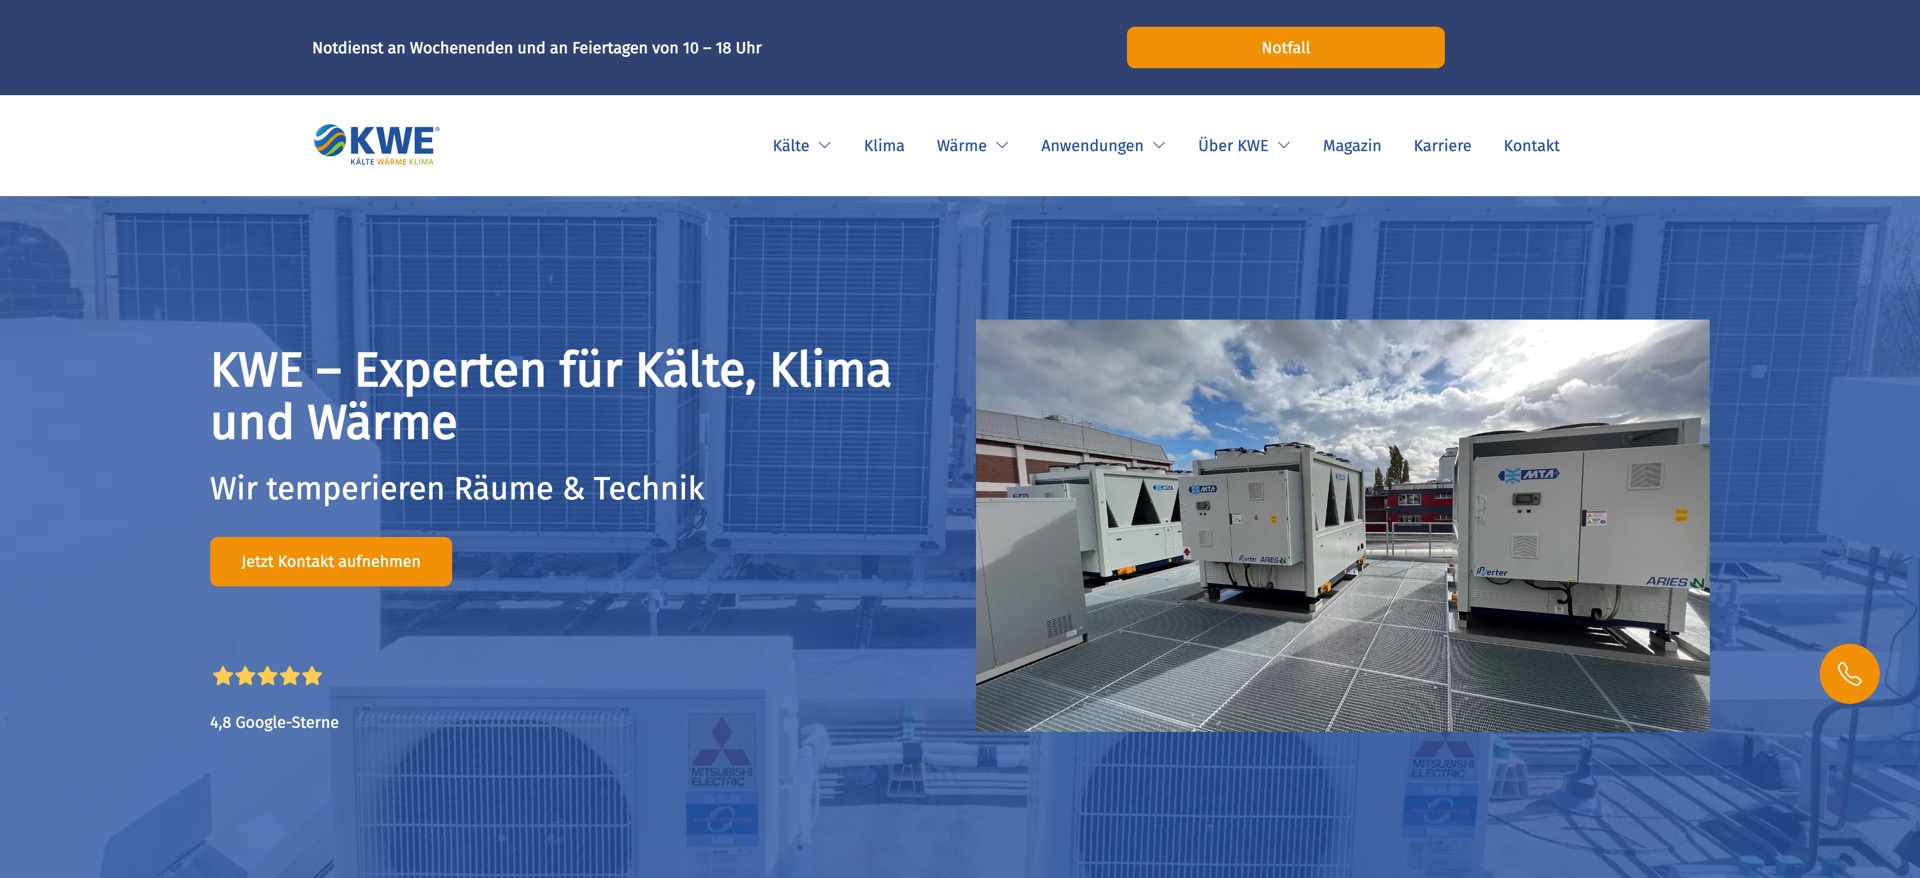Click the orange Notfall button

click(x=1285, y=47)
